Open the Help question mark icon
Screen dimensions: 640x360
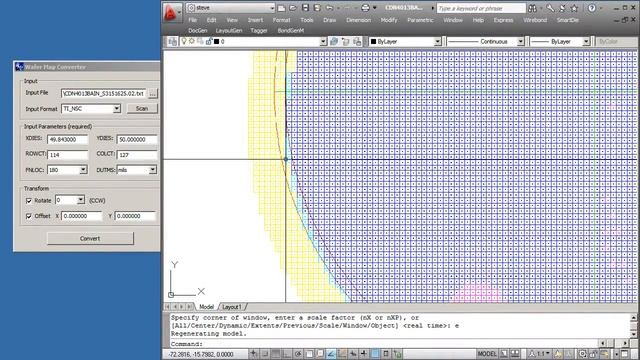(591, 8)
